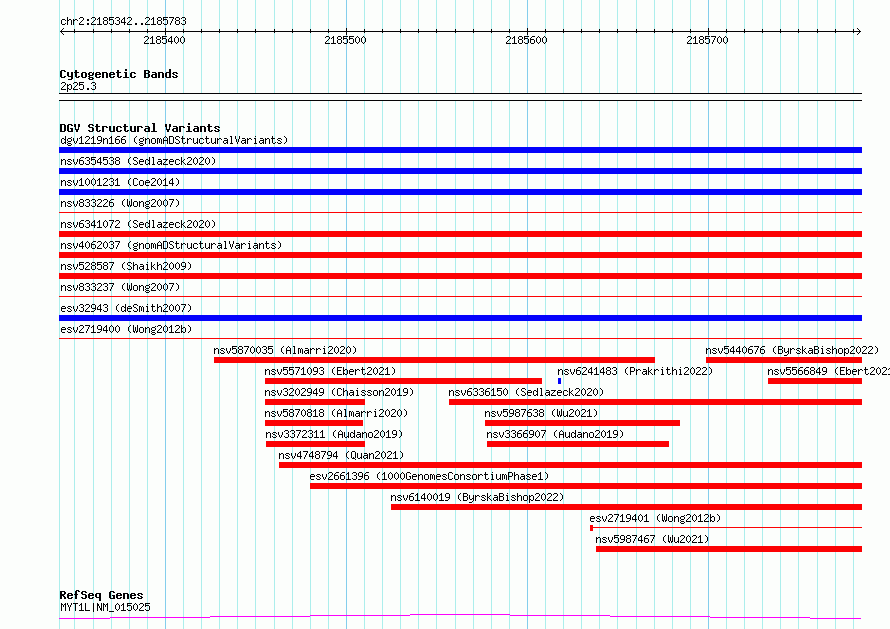
Task: Click the red bar under nsv5870035
Action: (x=434, y=360)
